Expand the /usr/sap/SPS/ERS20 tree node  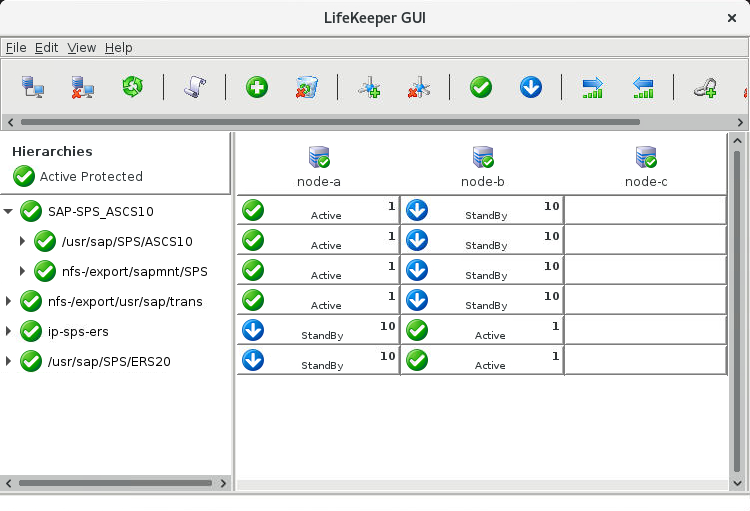pyautogui.click(x=8, y=361)
